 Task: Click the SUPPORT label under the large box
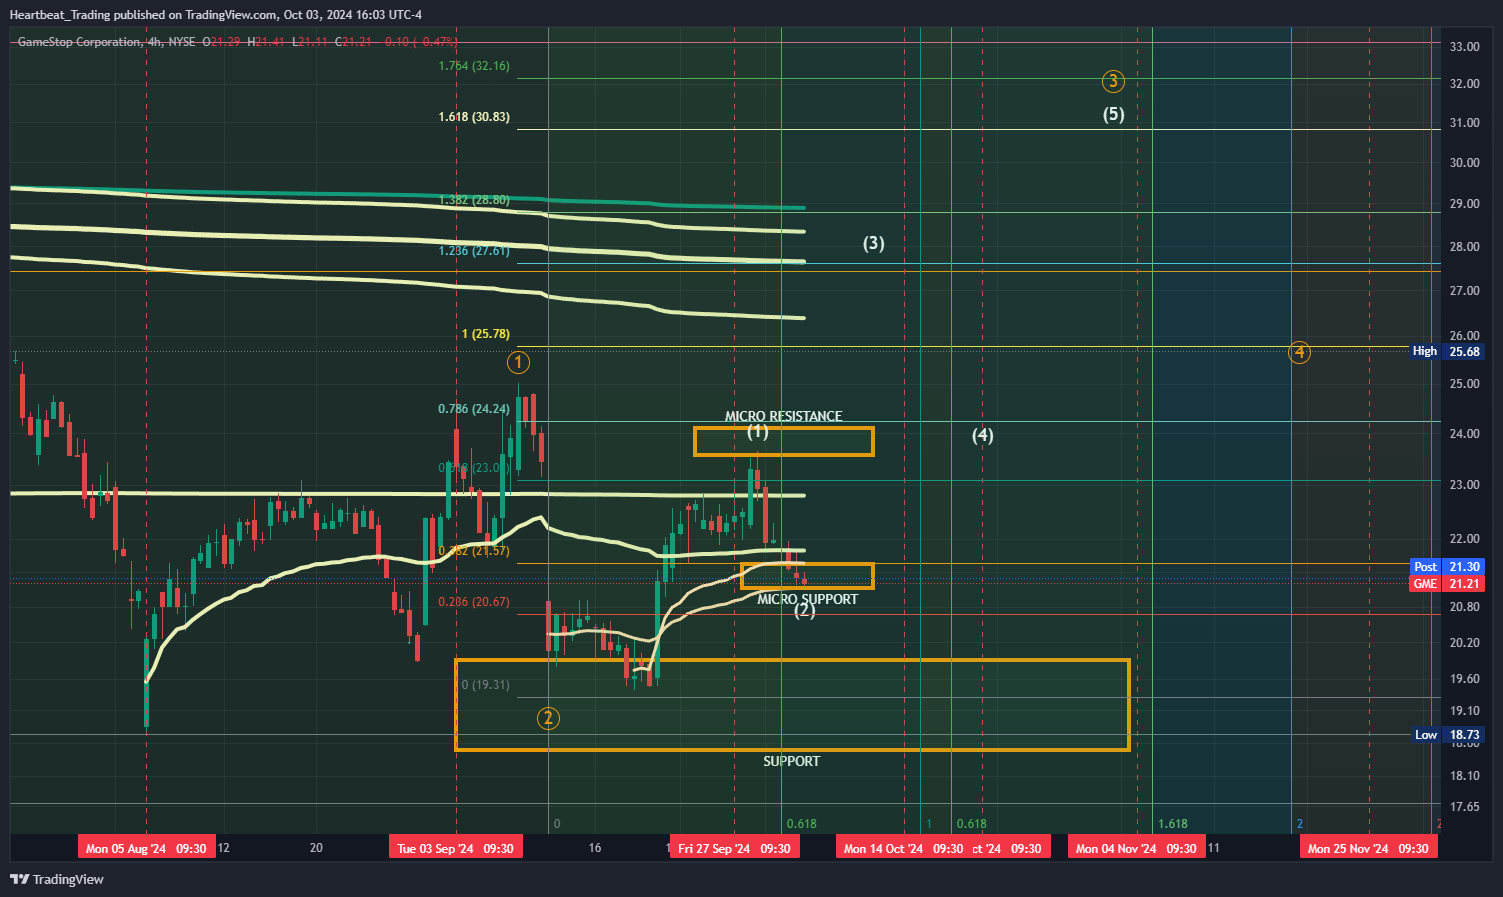coord(792,761)
